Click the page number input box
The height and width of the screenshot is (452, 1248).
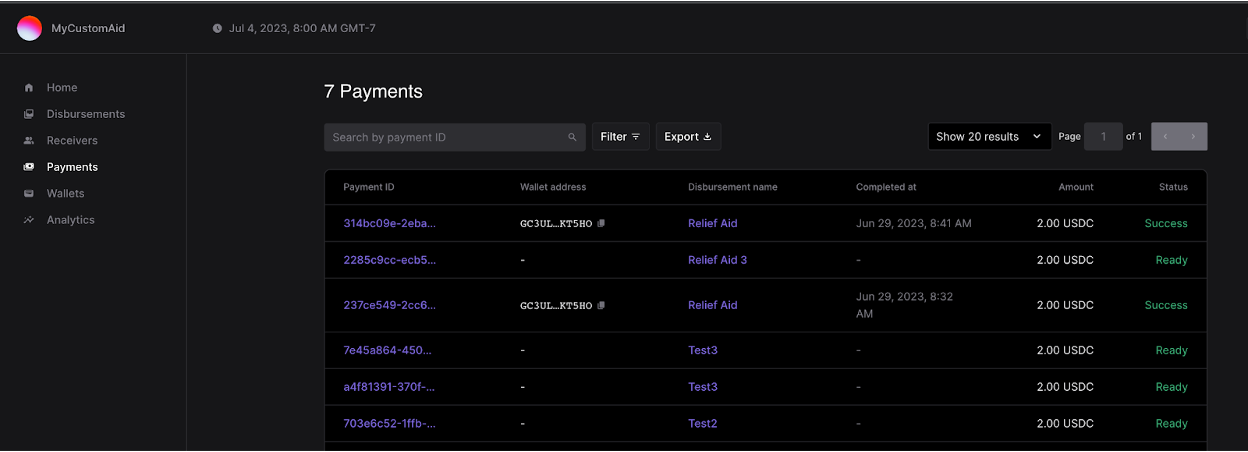click(x=1104, y=137)
